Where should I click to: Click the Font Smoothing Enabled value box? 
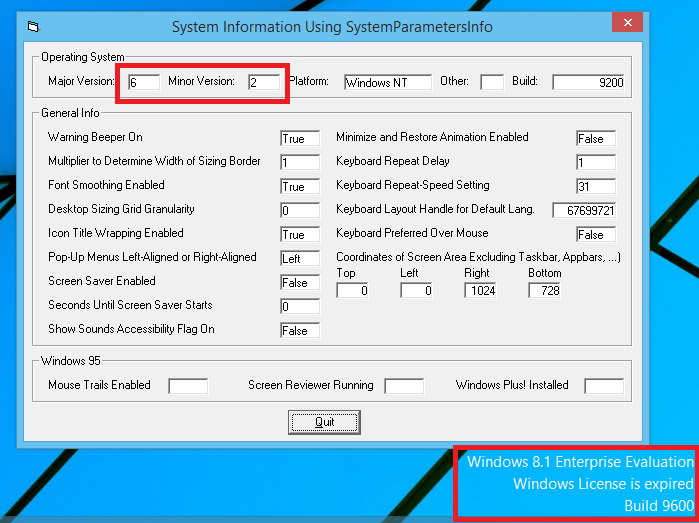click(300, 186)
